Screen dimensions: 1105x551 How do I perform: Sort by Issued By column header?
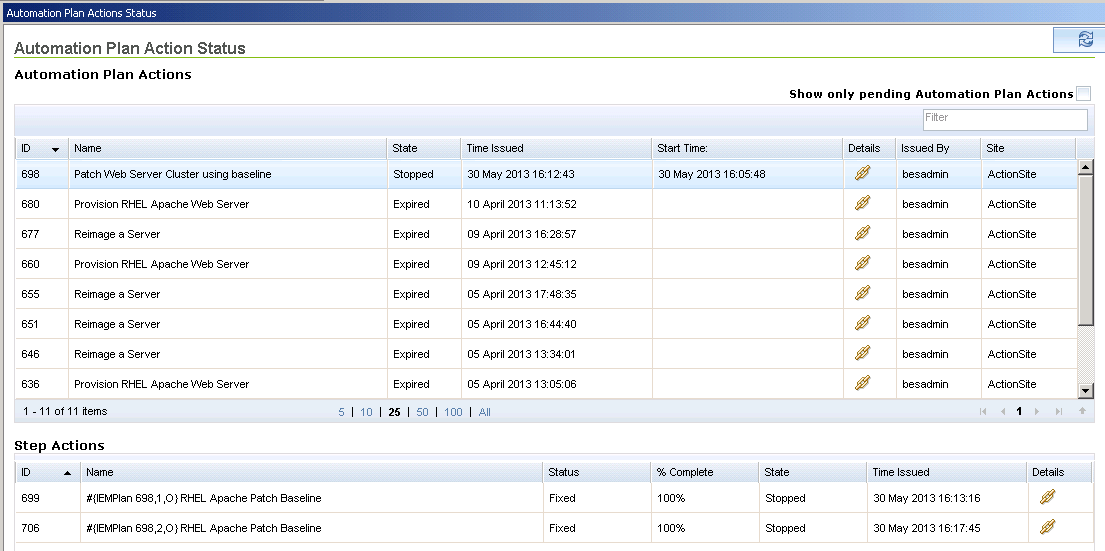click(938, 148)
